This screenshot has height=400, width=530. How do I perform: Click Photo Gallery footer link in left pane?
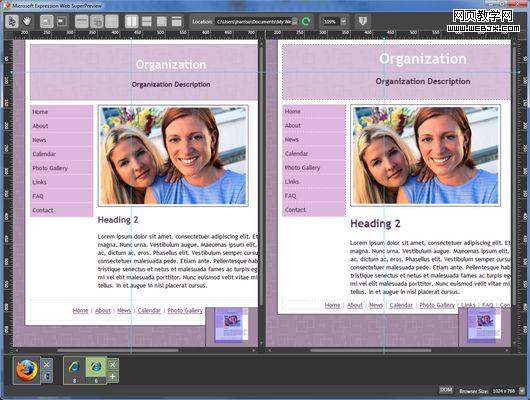click(x=185, y=311)
